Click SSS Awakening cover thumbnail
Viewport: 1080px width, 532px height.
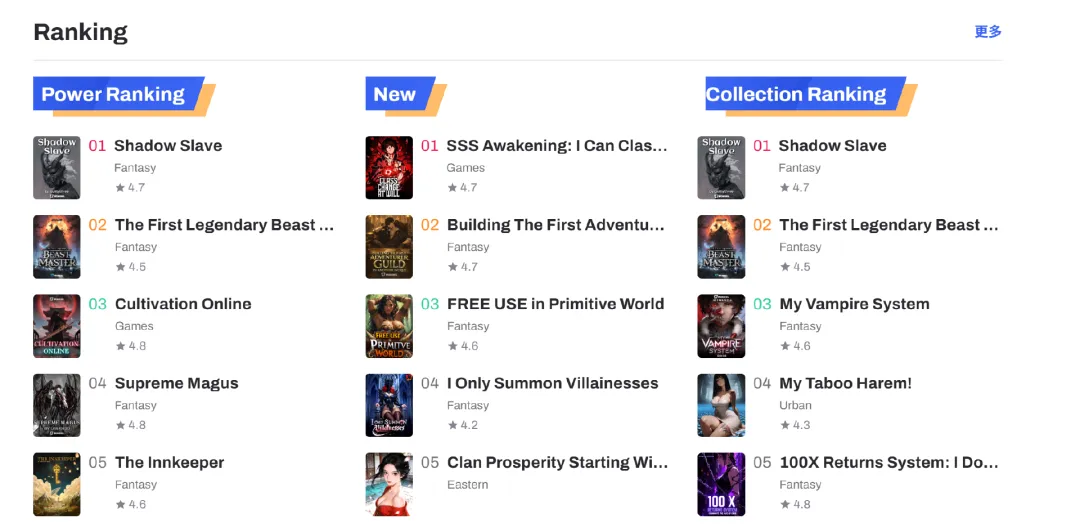389,167
